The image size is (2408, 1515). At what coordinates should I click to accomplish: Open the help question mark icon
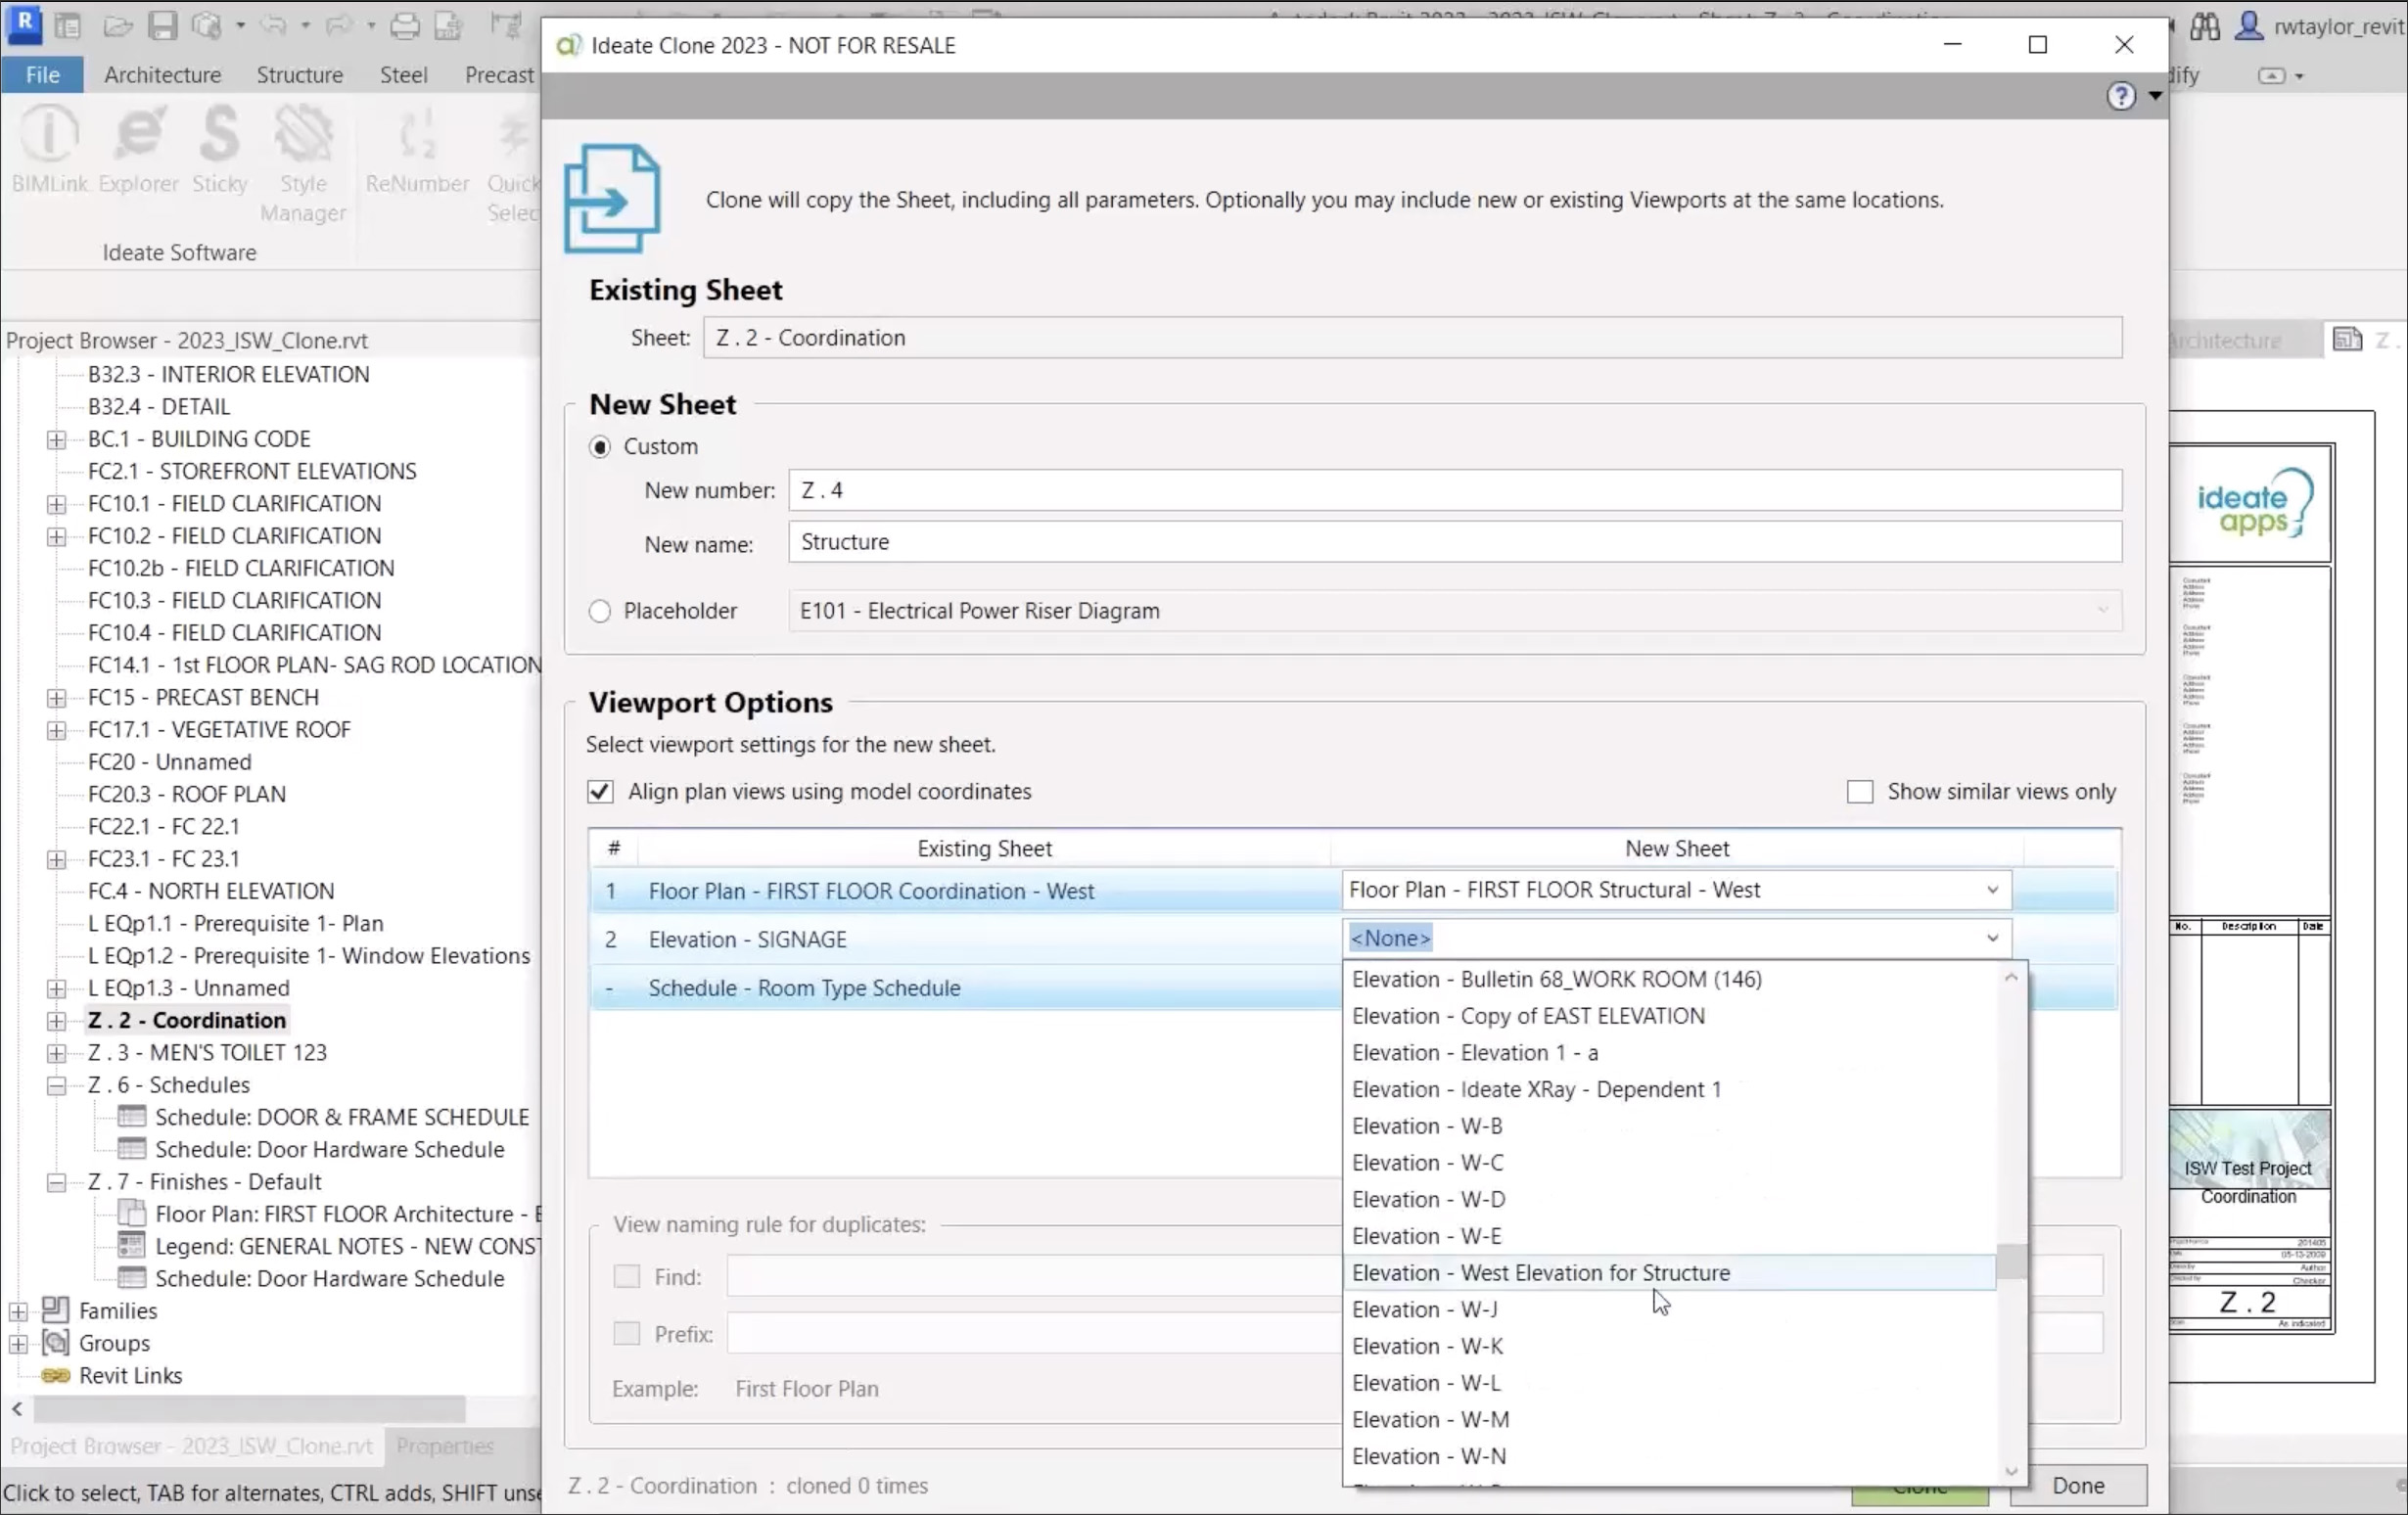(x=2121, y=96)
